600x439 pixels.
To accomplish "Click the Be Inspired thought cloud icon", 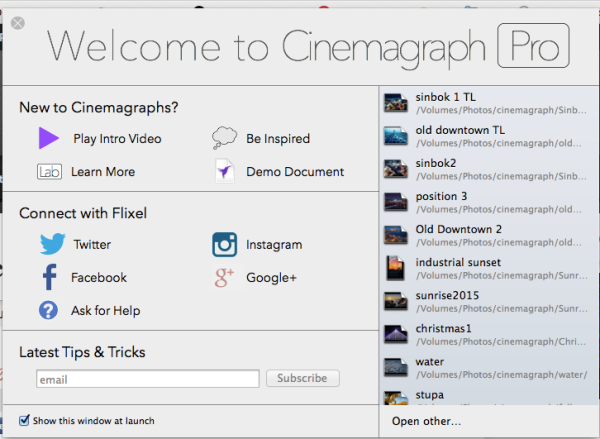I will point(224,137).
